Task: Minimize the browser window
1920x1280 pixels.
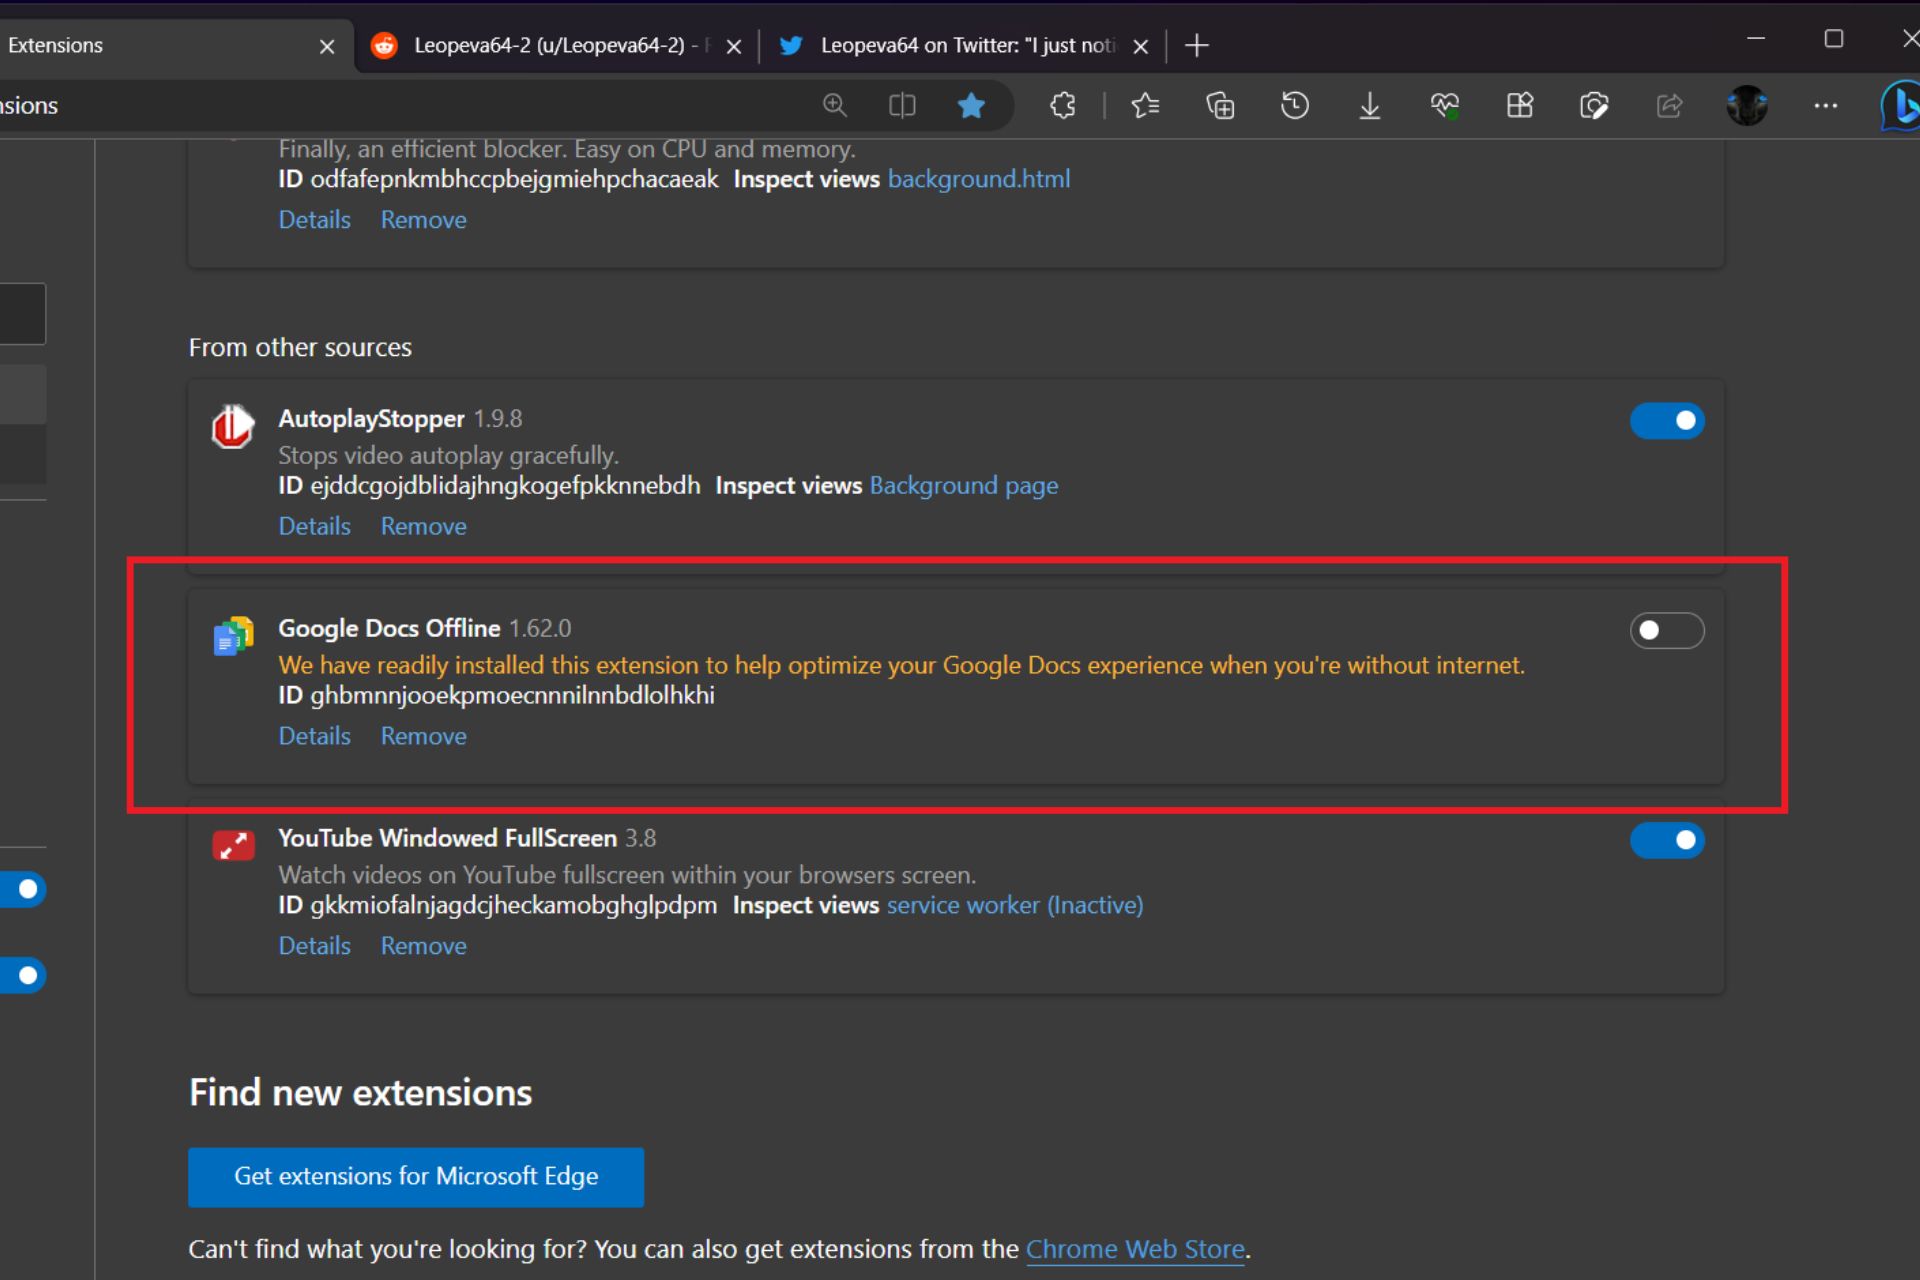Action: pos(1756,38)
